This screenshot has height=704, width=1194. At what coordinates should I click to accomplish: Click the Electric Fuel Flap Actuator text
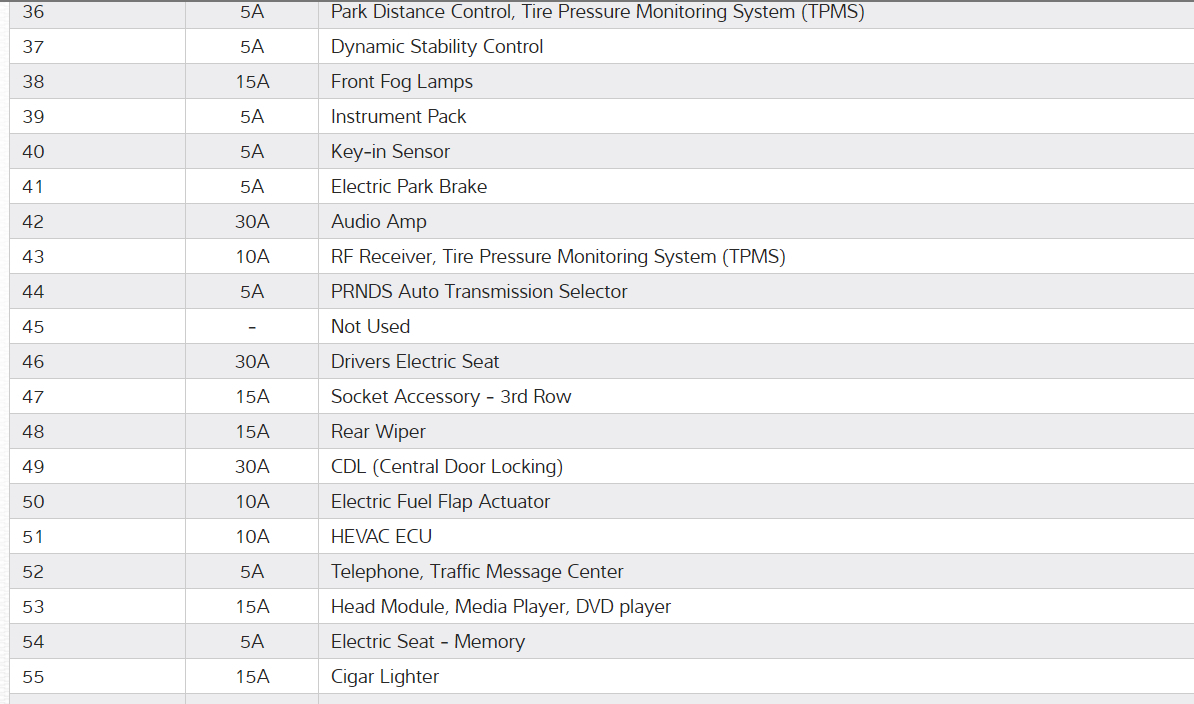[441, 502]
